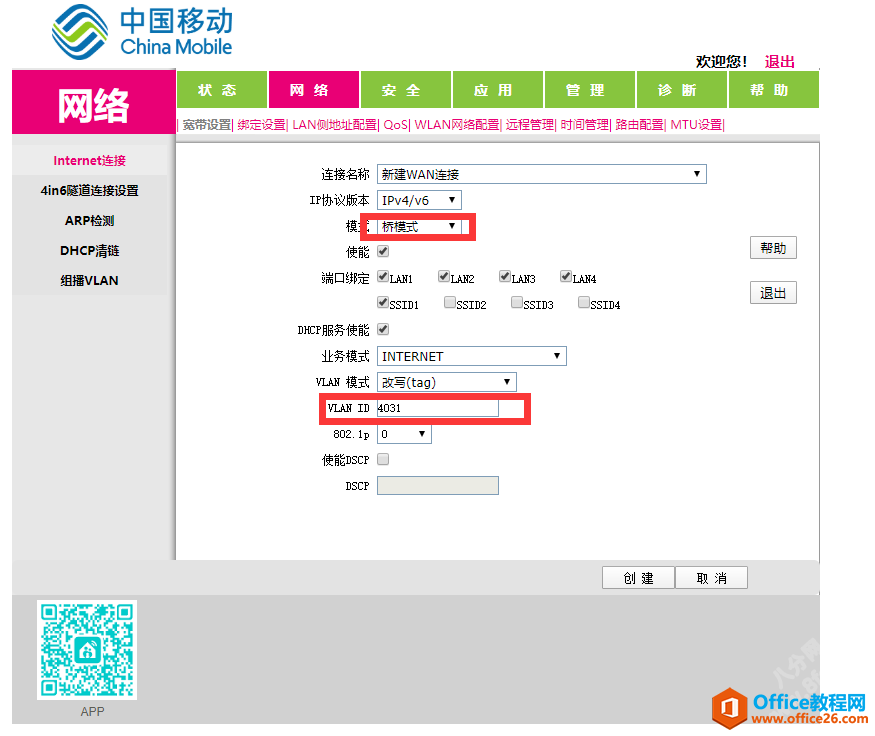Open the 时间管理 submenu
875x736 pixels.
tap(584, 124)
